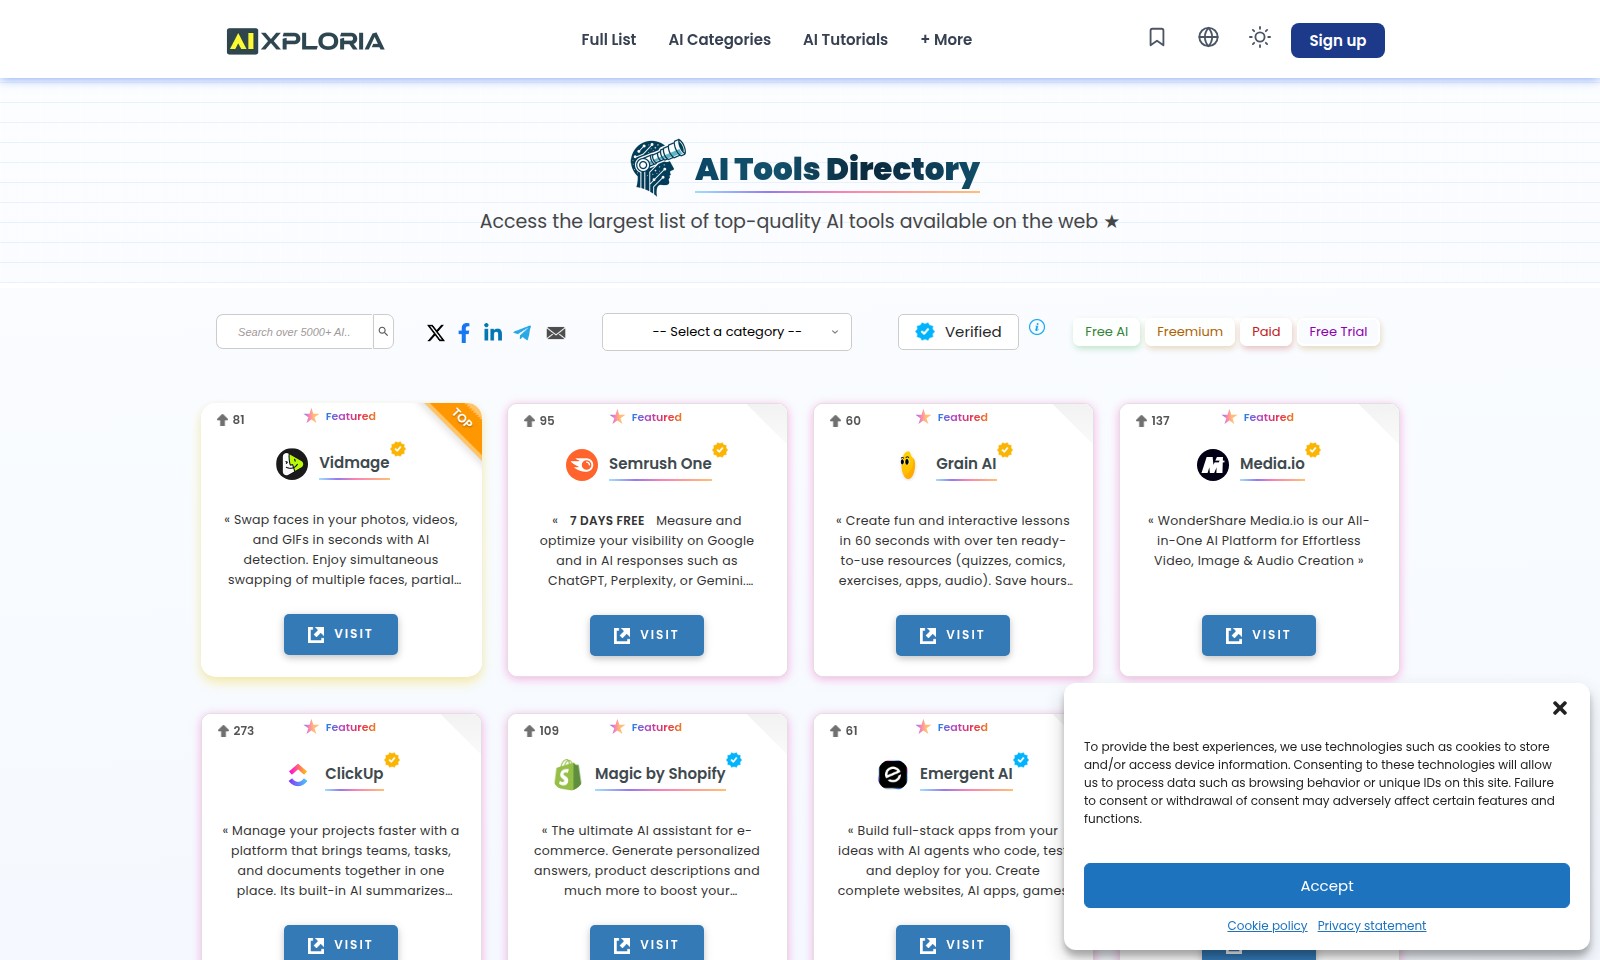The image size is (1600, 960).
Task: Click the Vidmage logo icon
Action: pos(292,464)
